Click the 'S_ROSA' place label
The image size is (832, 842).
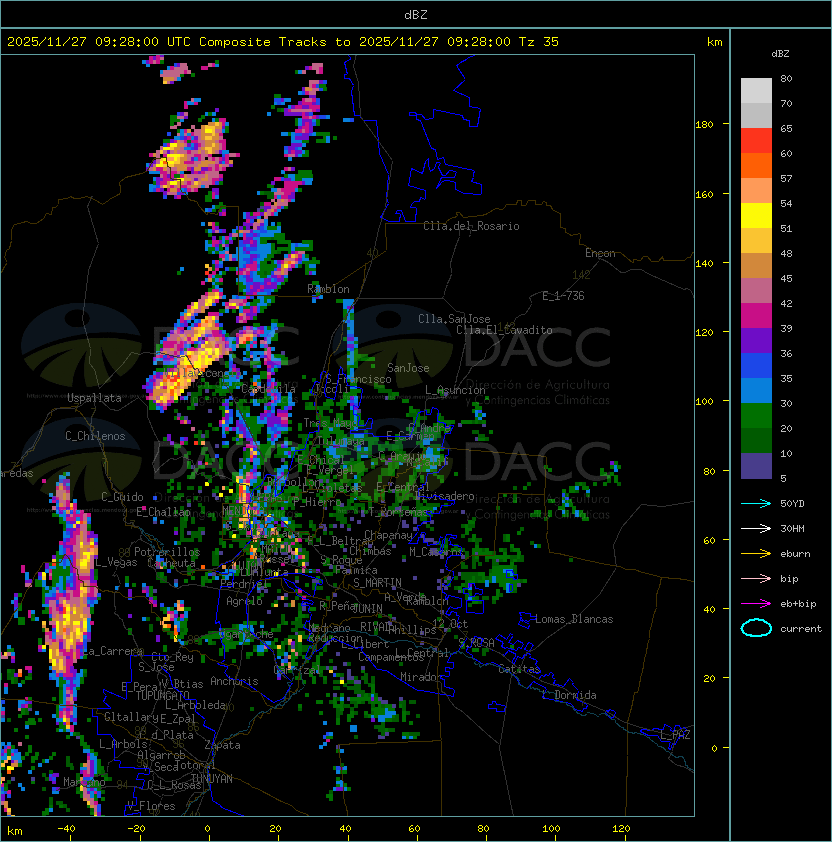(476, 643)
